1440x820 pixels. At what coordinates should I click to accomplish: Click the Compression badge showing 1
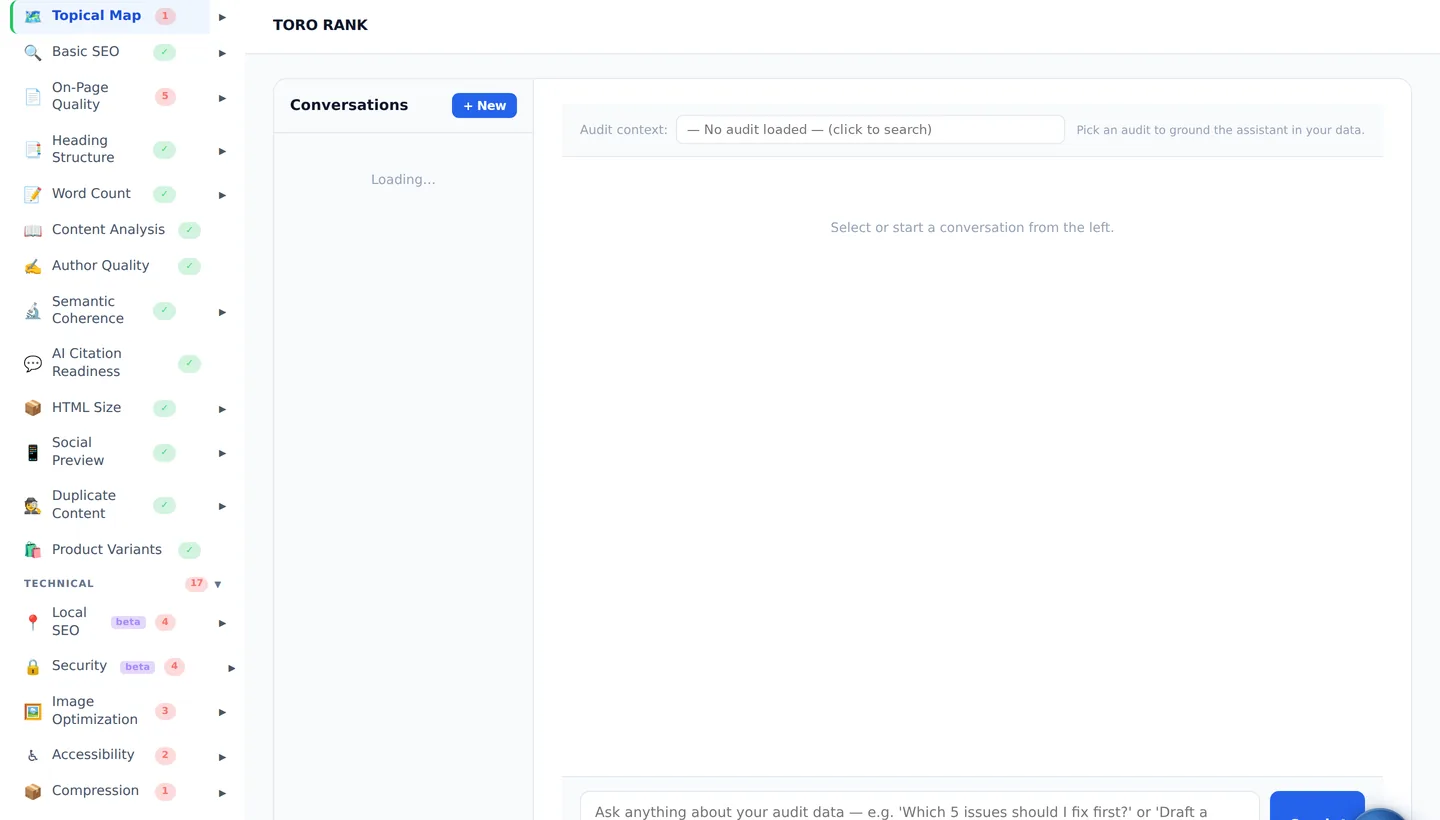(165, 792)
